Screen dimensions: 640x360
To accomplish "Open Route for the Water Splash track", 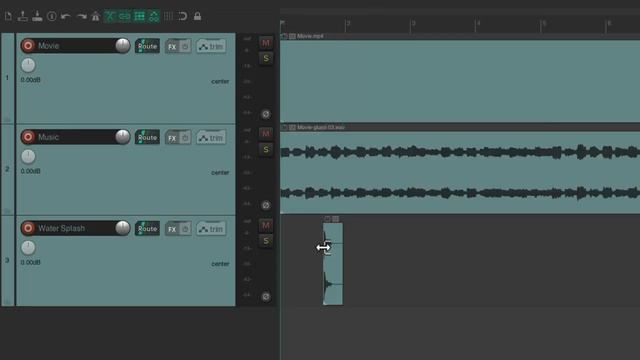I will [147, 229].
